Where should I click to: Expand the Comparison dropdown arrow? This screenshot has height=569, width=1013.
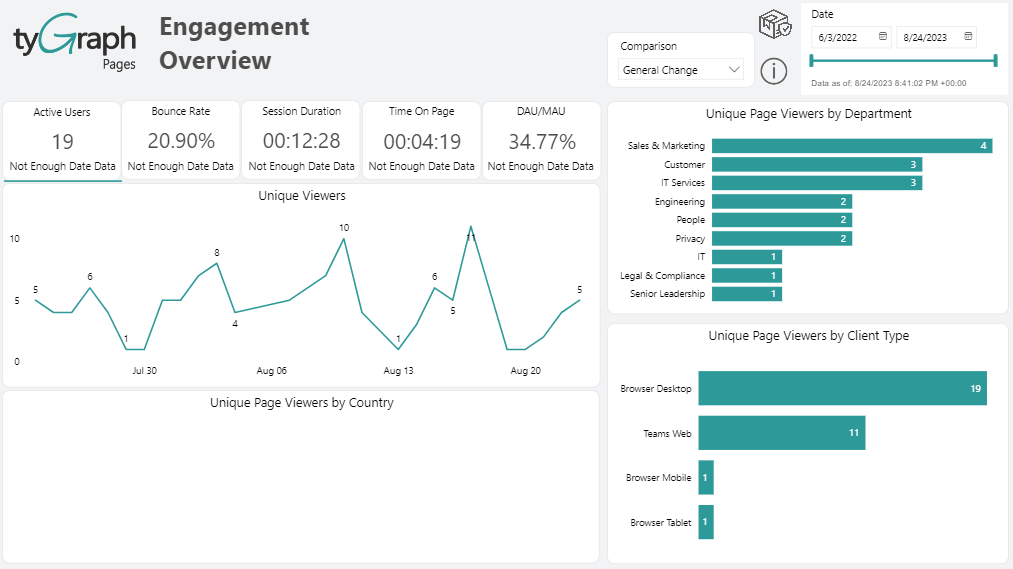click(735, 70)
